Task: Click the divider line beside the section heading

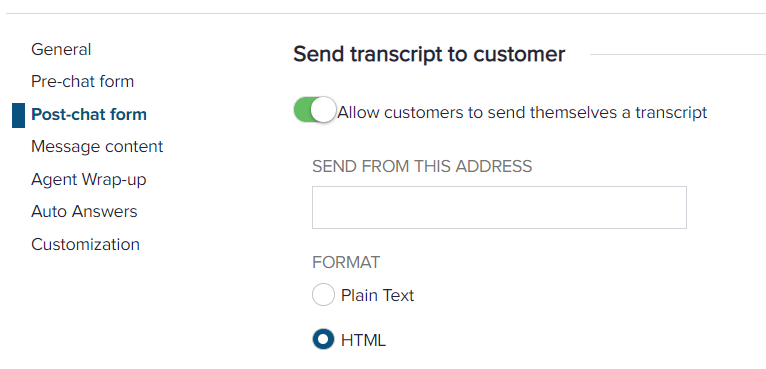Action: [x=678, y=54]
